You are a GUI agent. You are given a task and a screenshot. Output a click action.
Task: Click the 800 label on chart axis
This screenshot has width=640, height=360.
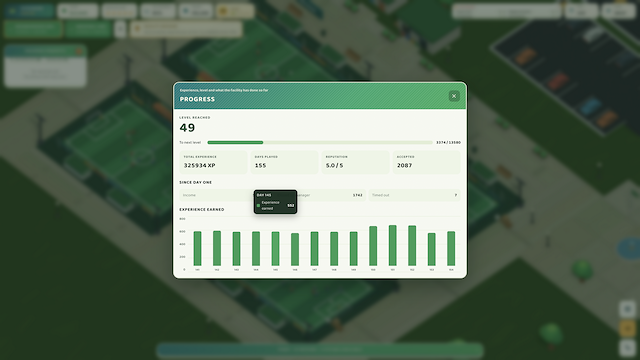pyautogui.click(x=182, y=219)
